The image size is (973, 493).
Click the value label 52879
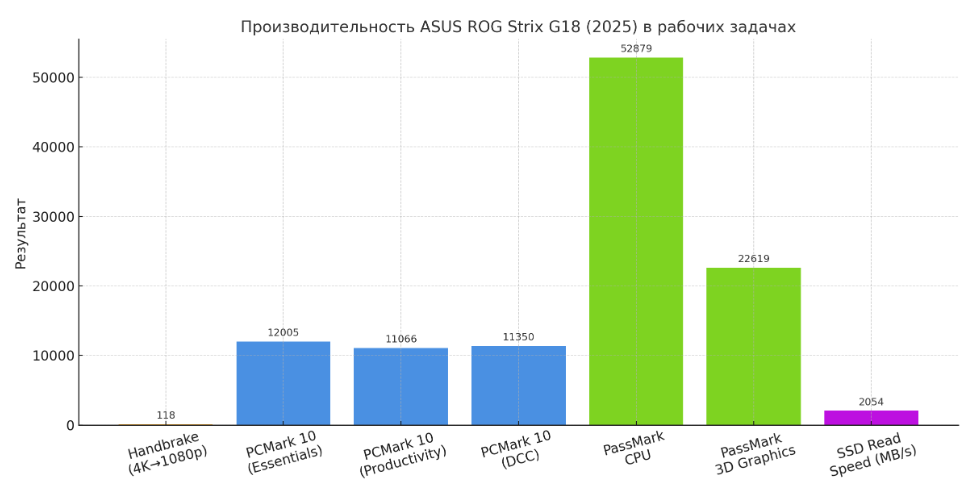(636, 48)
